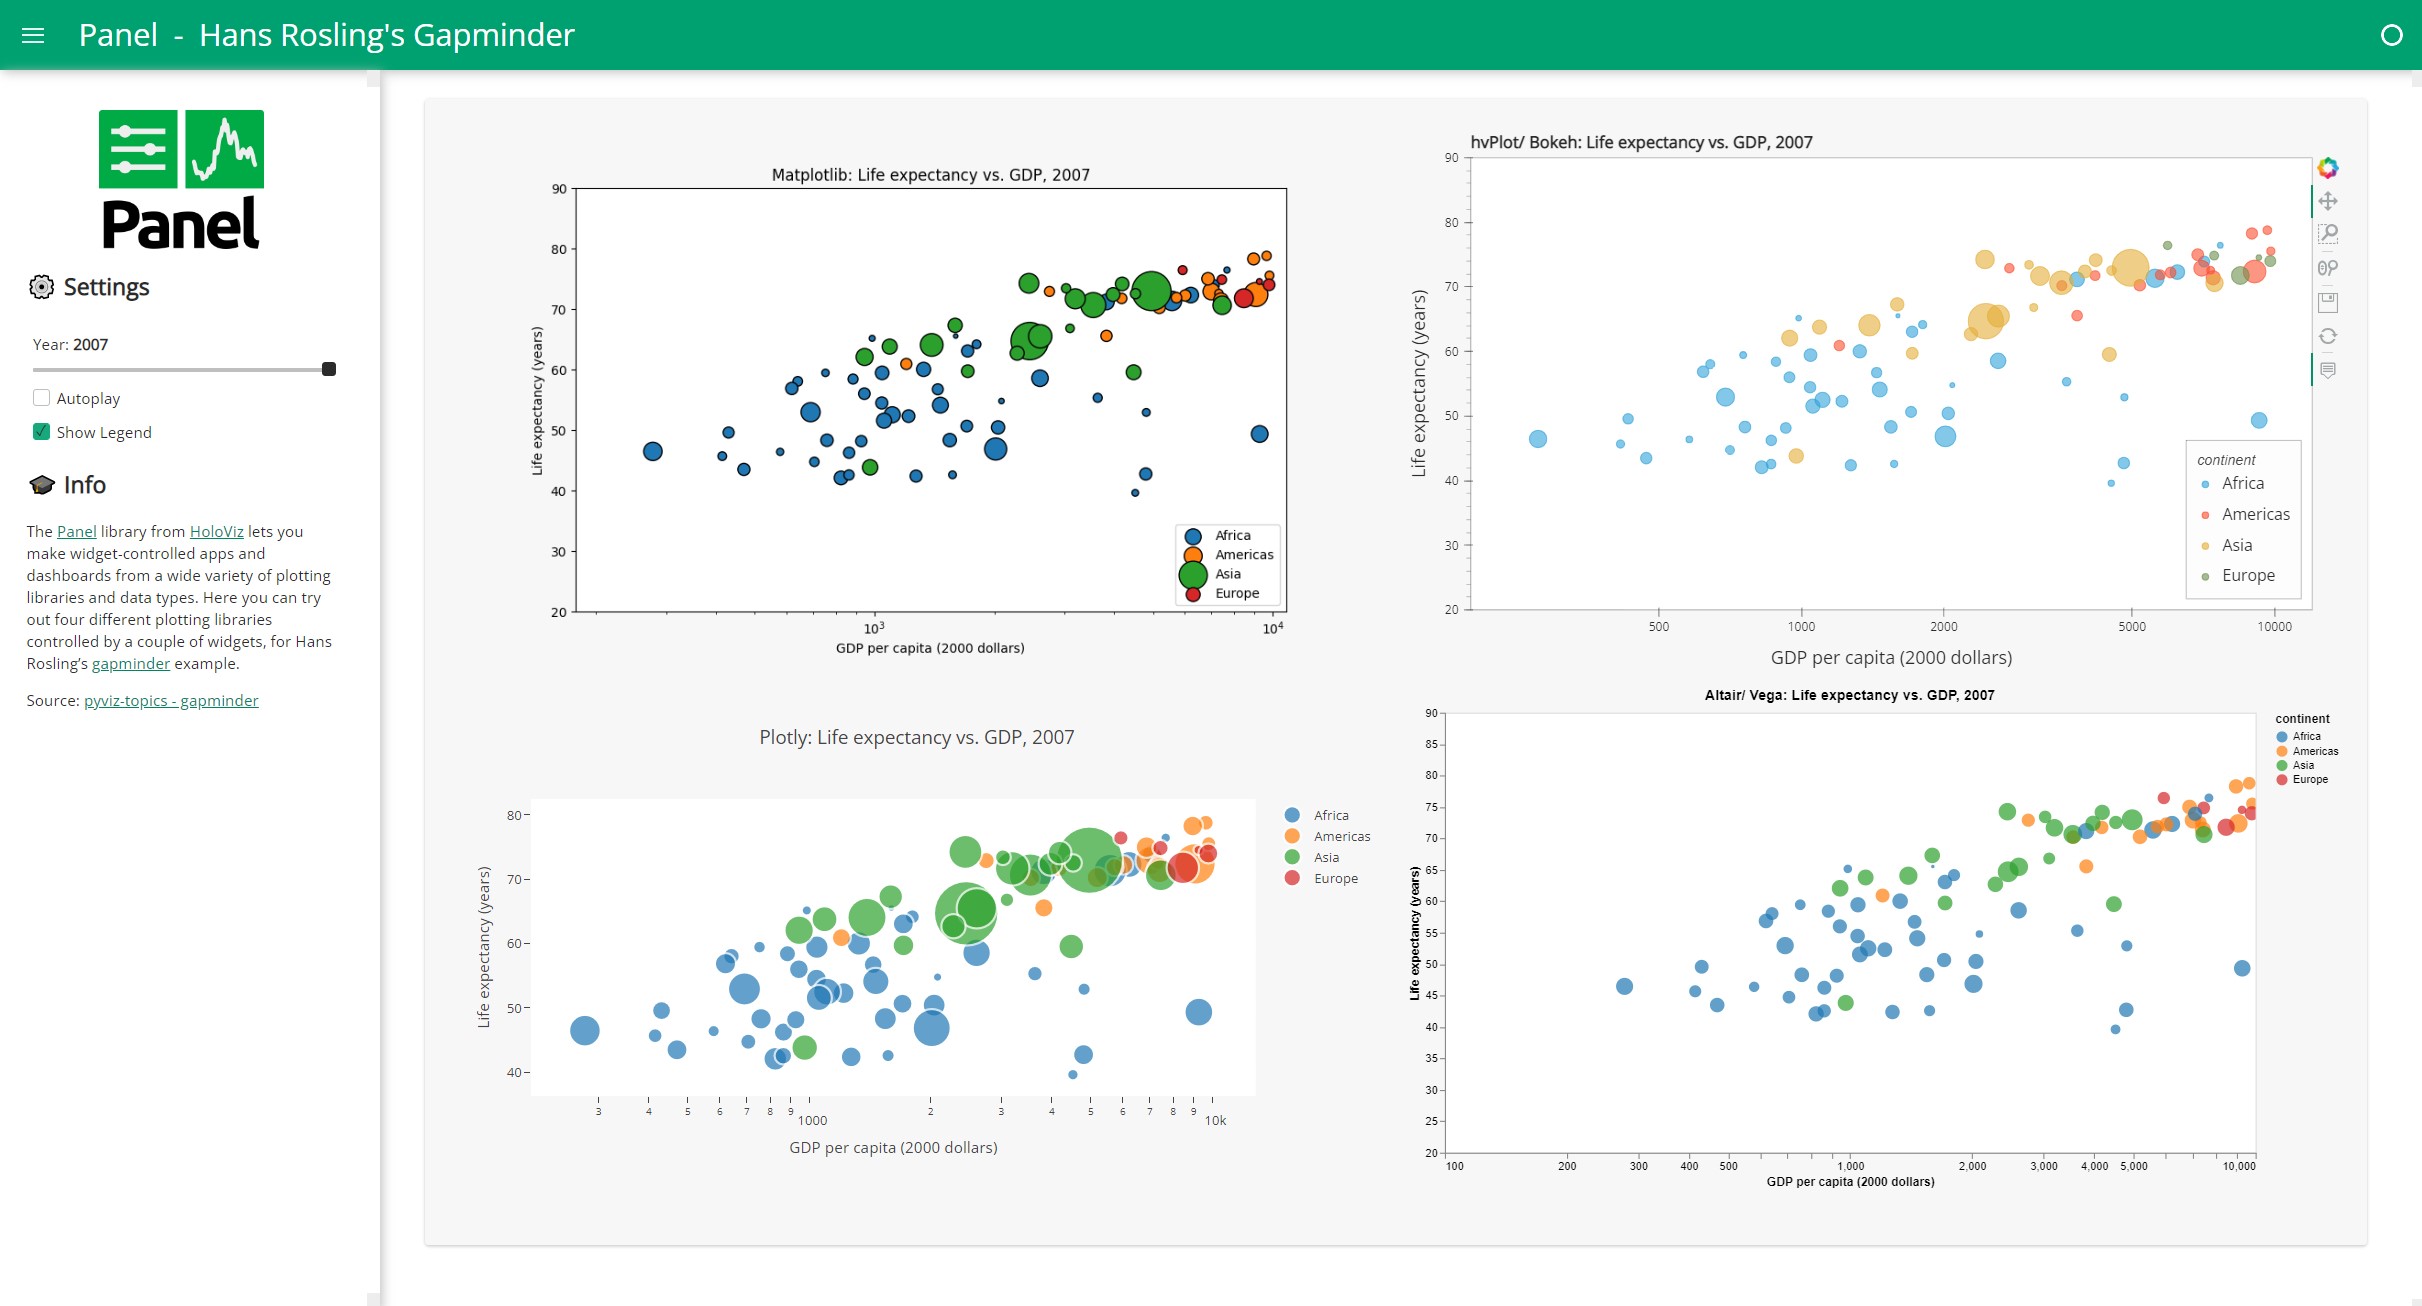Click the Settings gear icon in the sidebar
Image resolution: width=2422 pixels, height=1306 pixels.
click(41, 287)
